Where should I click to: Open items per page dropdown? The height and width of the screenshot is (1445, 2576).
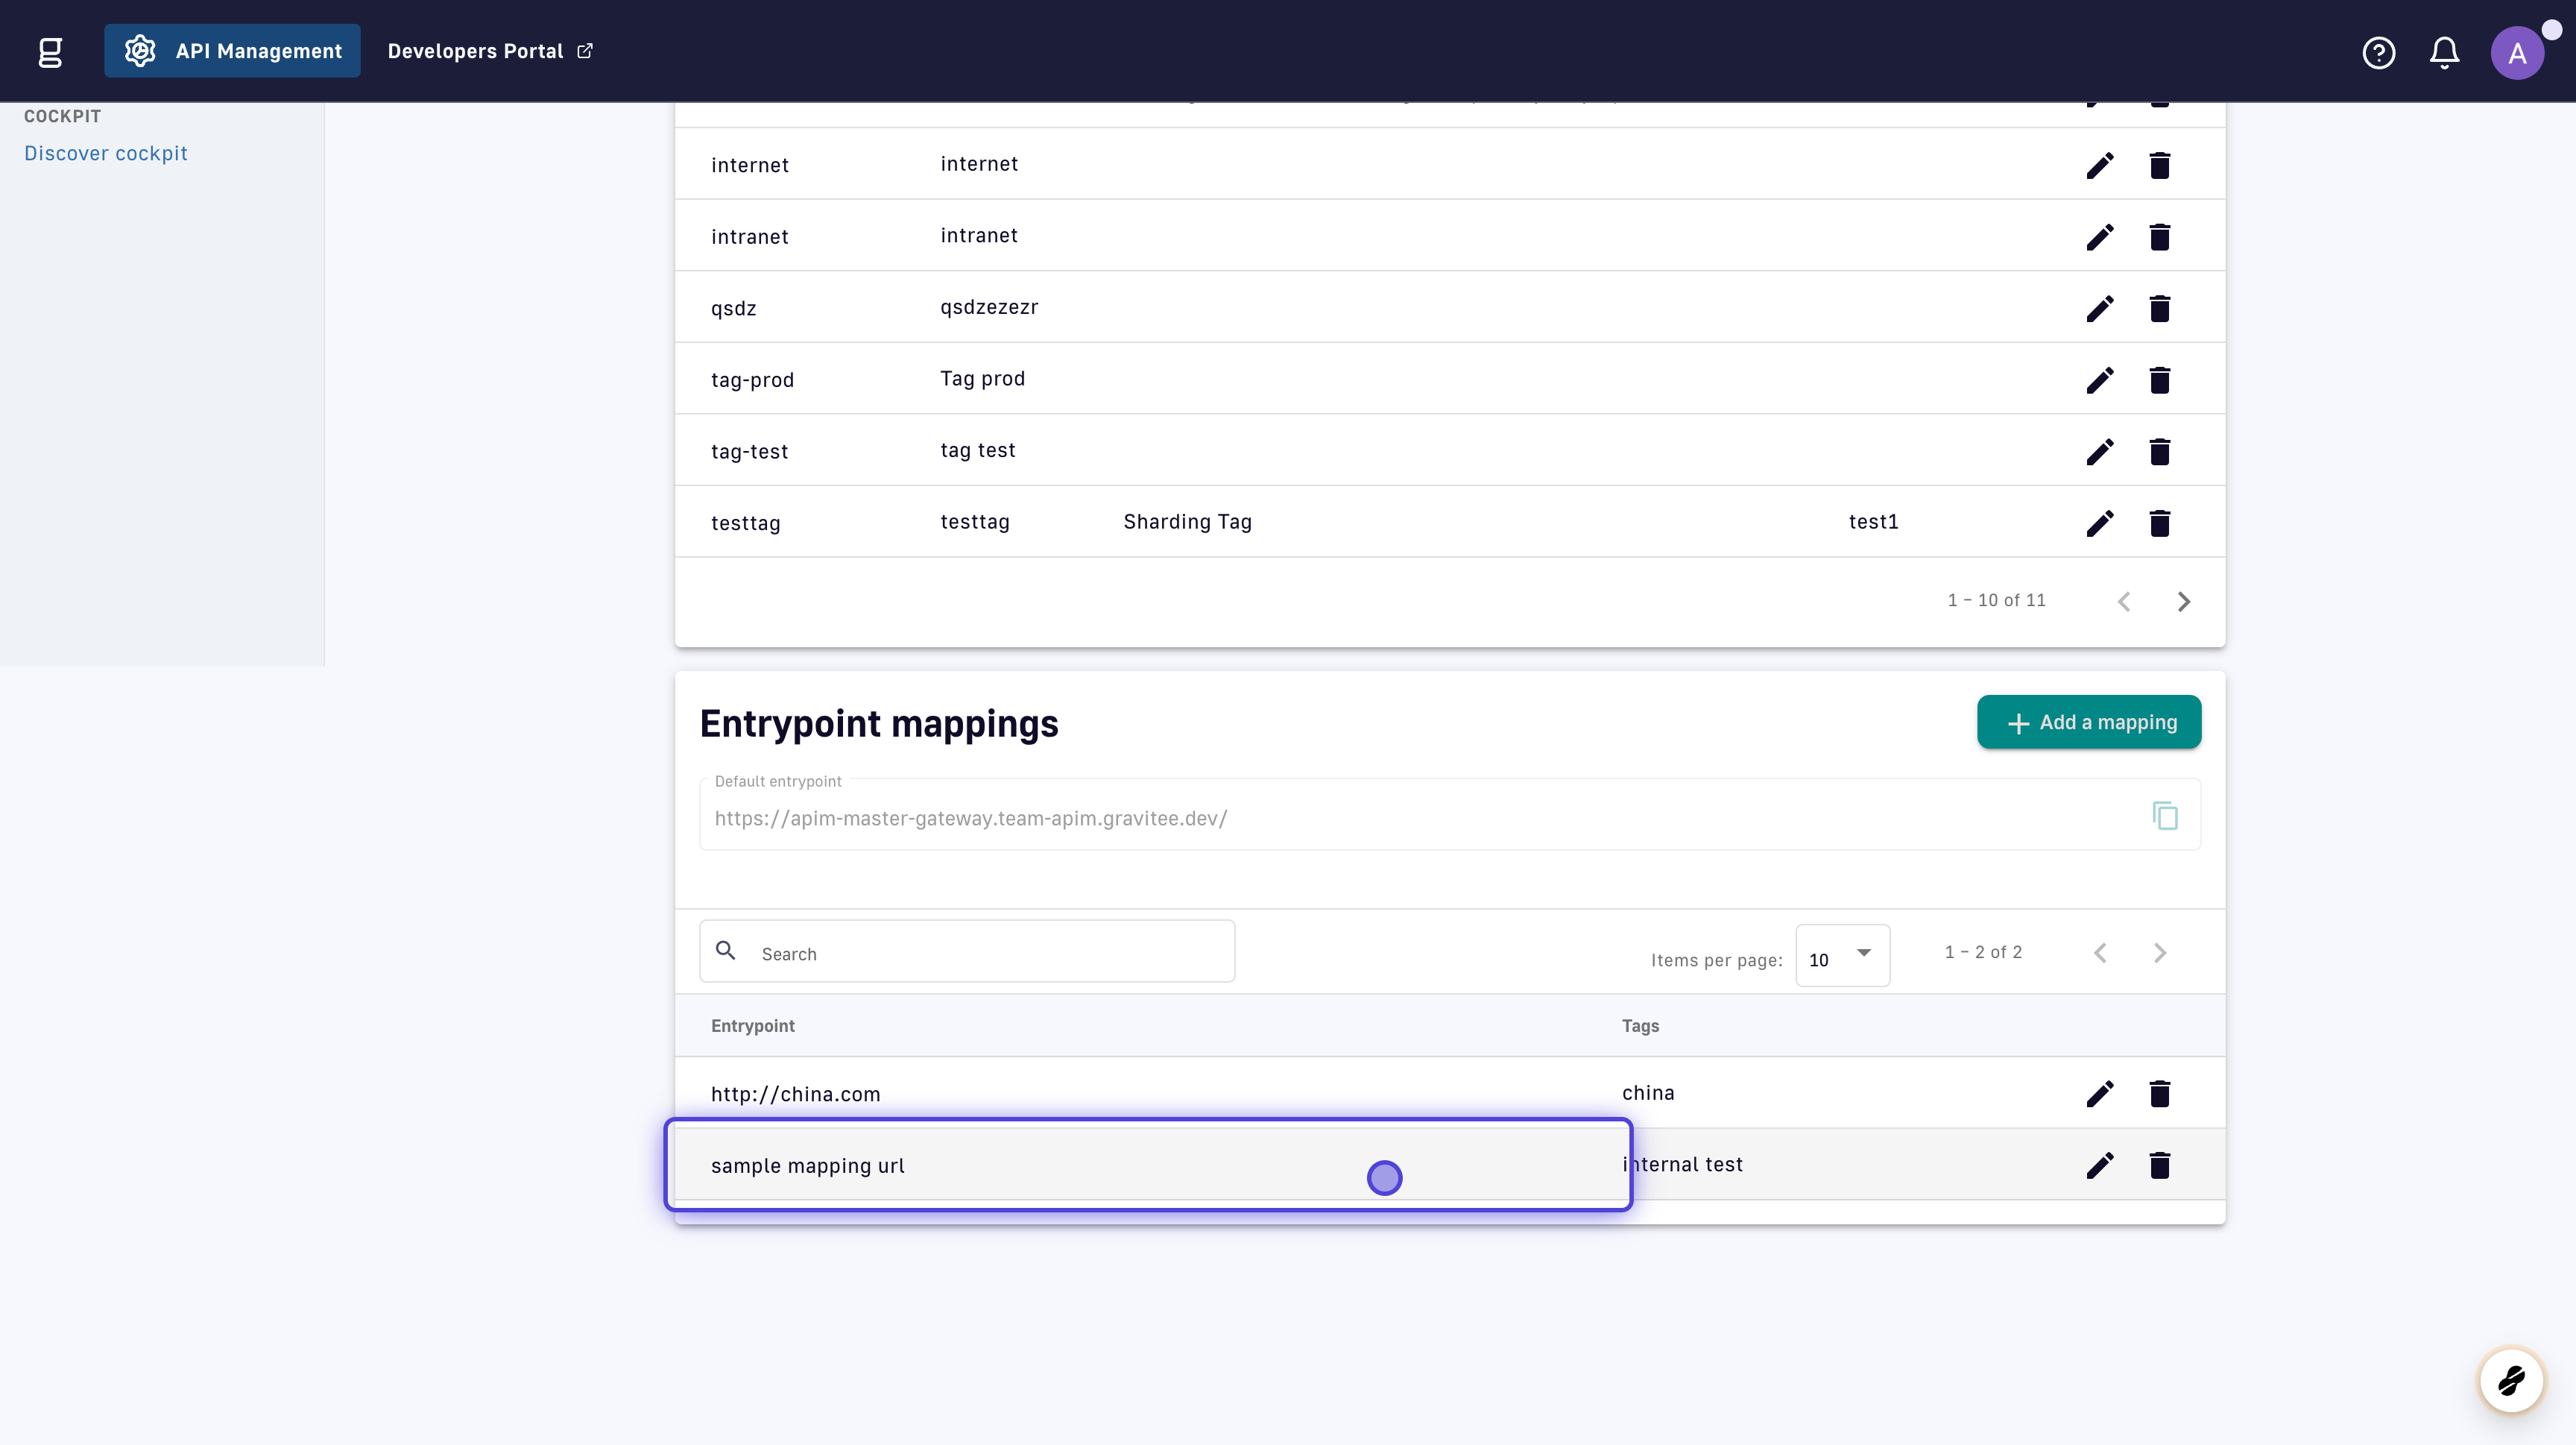click(x=1842, y=956)
